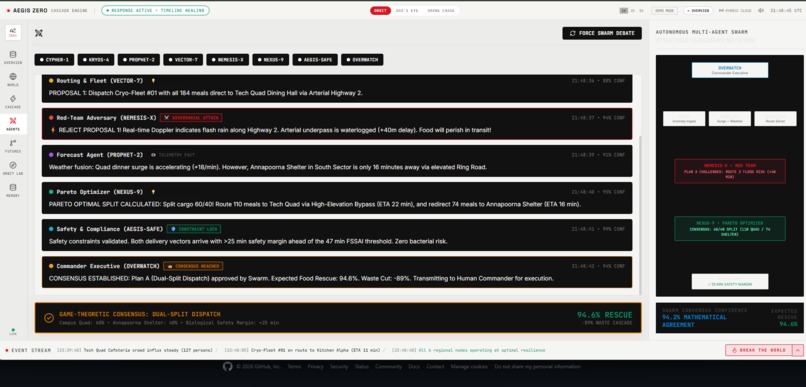Click the Tech Quad Cafeteria event stream entry

tap(135, 350)
